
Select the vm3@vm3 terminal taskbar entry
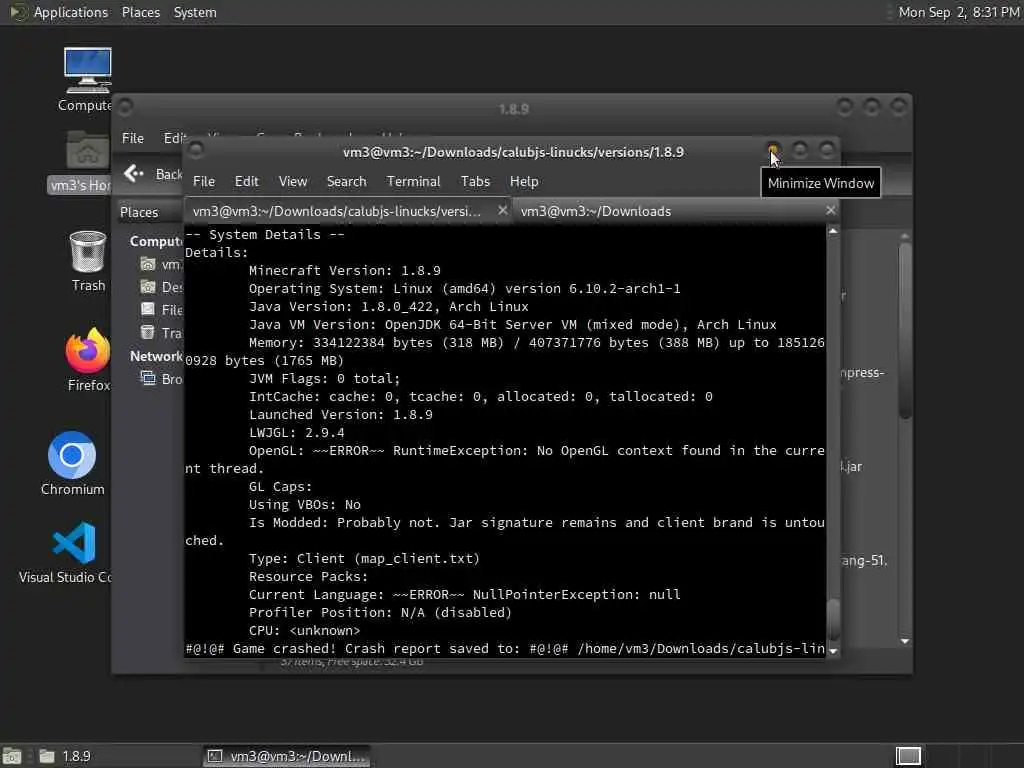click(x=286, y=756)
